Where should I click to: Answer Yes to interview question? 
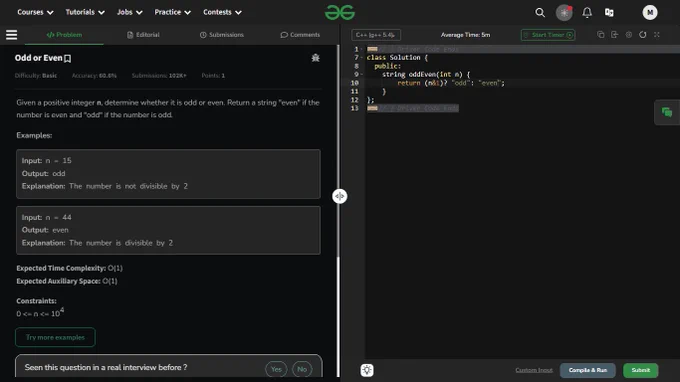coord(276,369)
